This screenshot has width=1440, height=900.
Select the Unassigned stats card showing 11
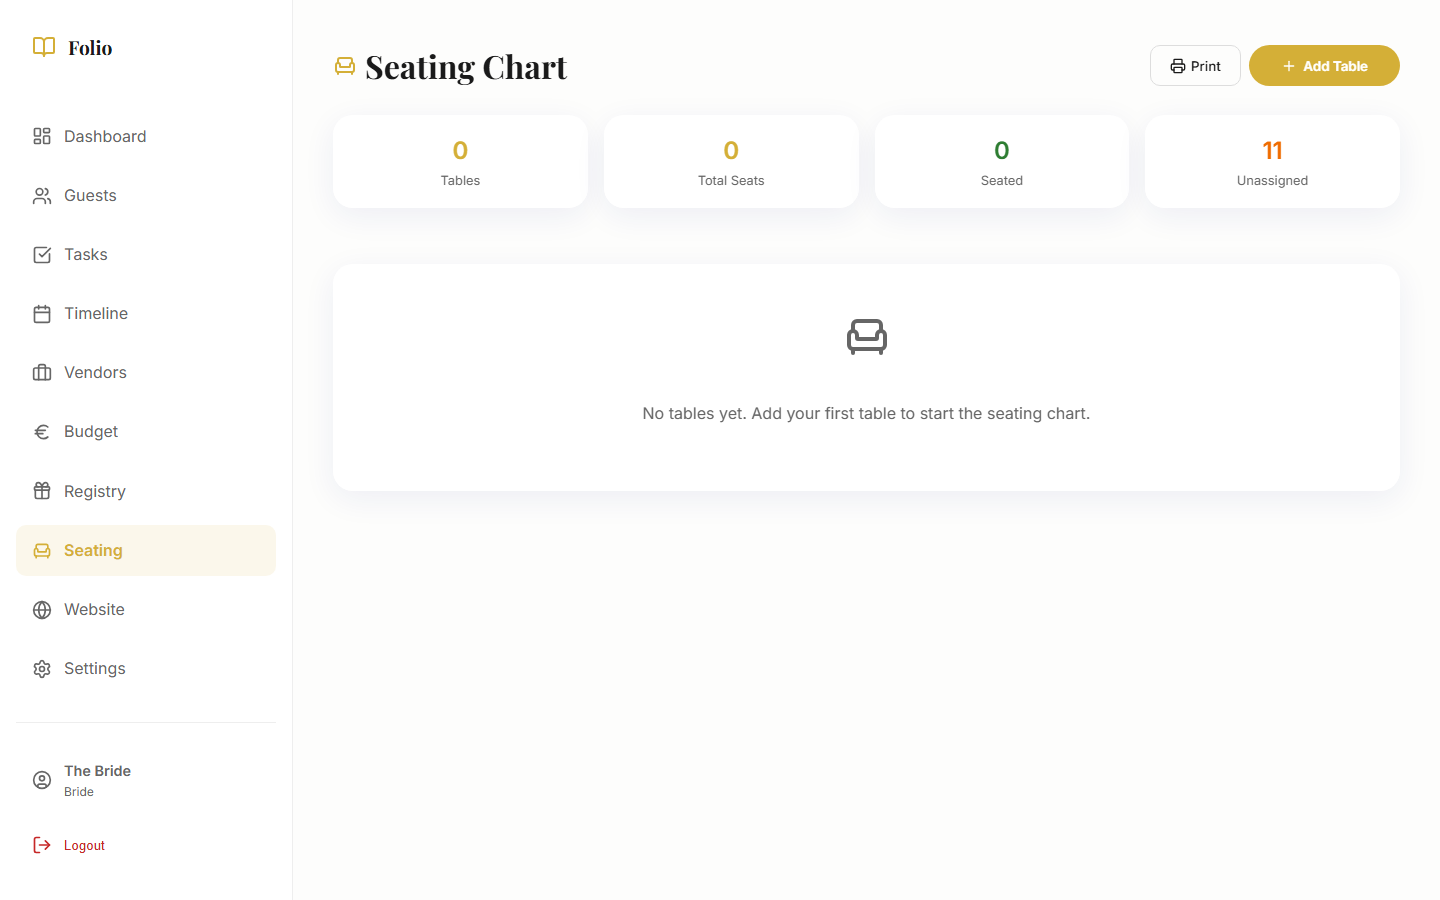point(1272,161)
